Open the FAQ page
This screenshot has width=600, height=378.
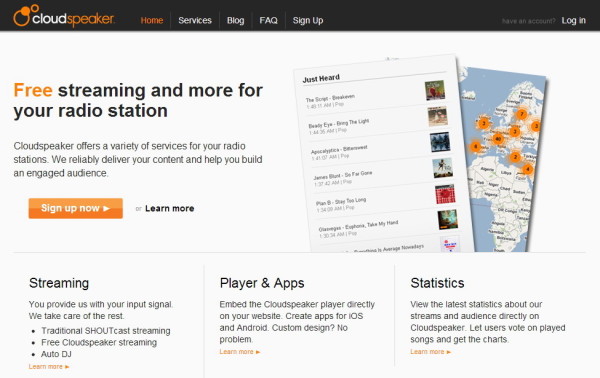pos(268,20)
